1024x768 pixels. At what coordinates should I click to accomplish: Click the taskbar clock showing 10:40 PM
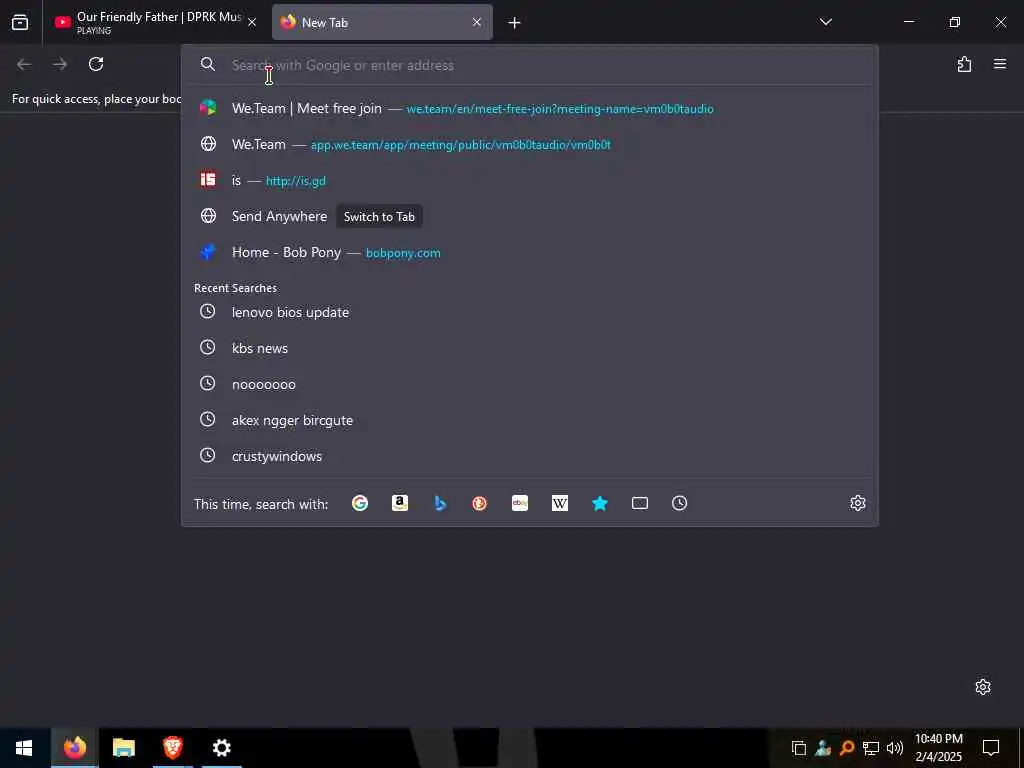pos(938,748)
